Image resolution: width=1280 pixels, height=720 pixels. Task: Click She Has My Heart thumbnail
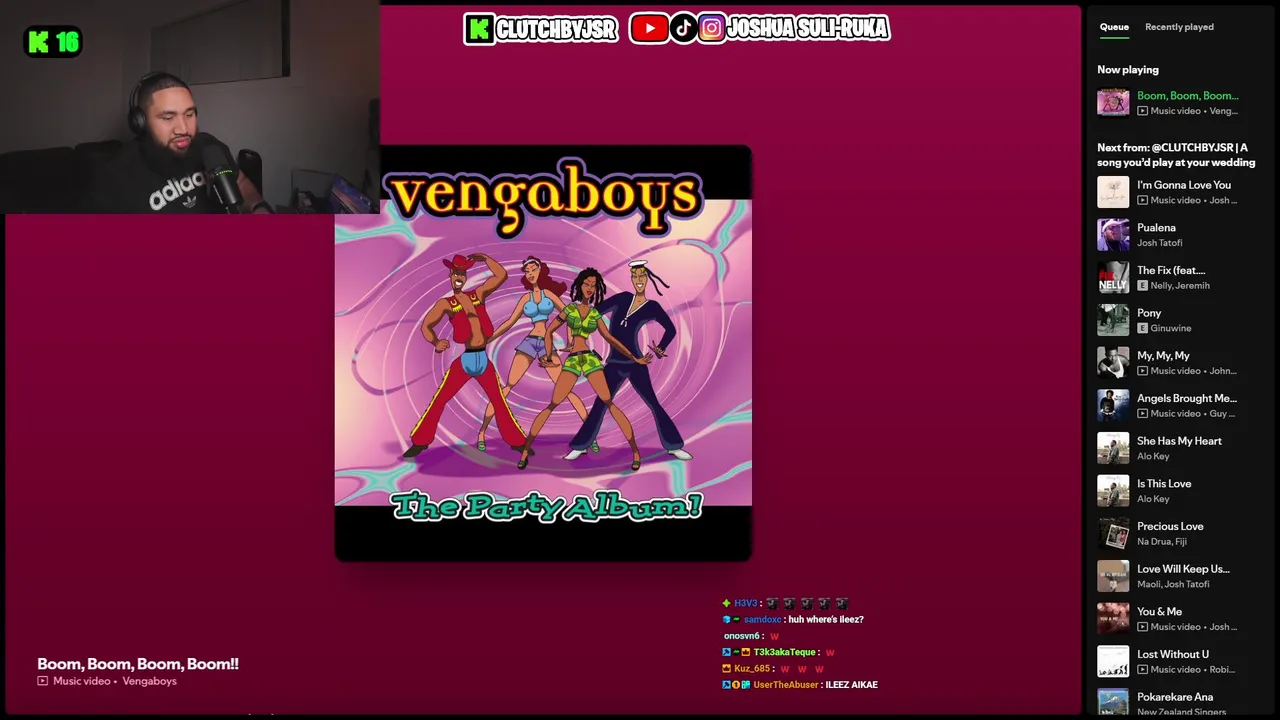click(1113, 448)
